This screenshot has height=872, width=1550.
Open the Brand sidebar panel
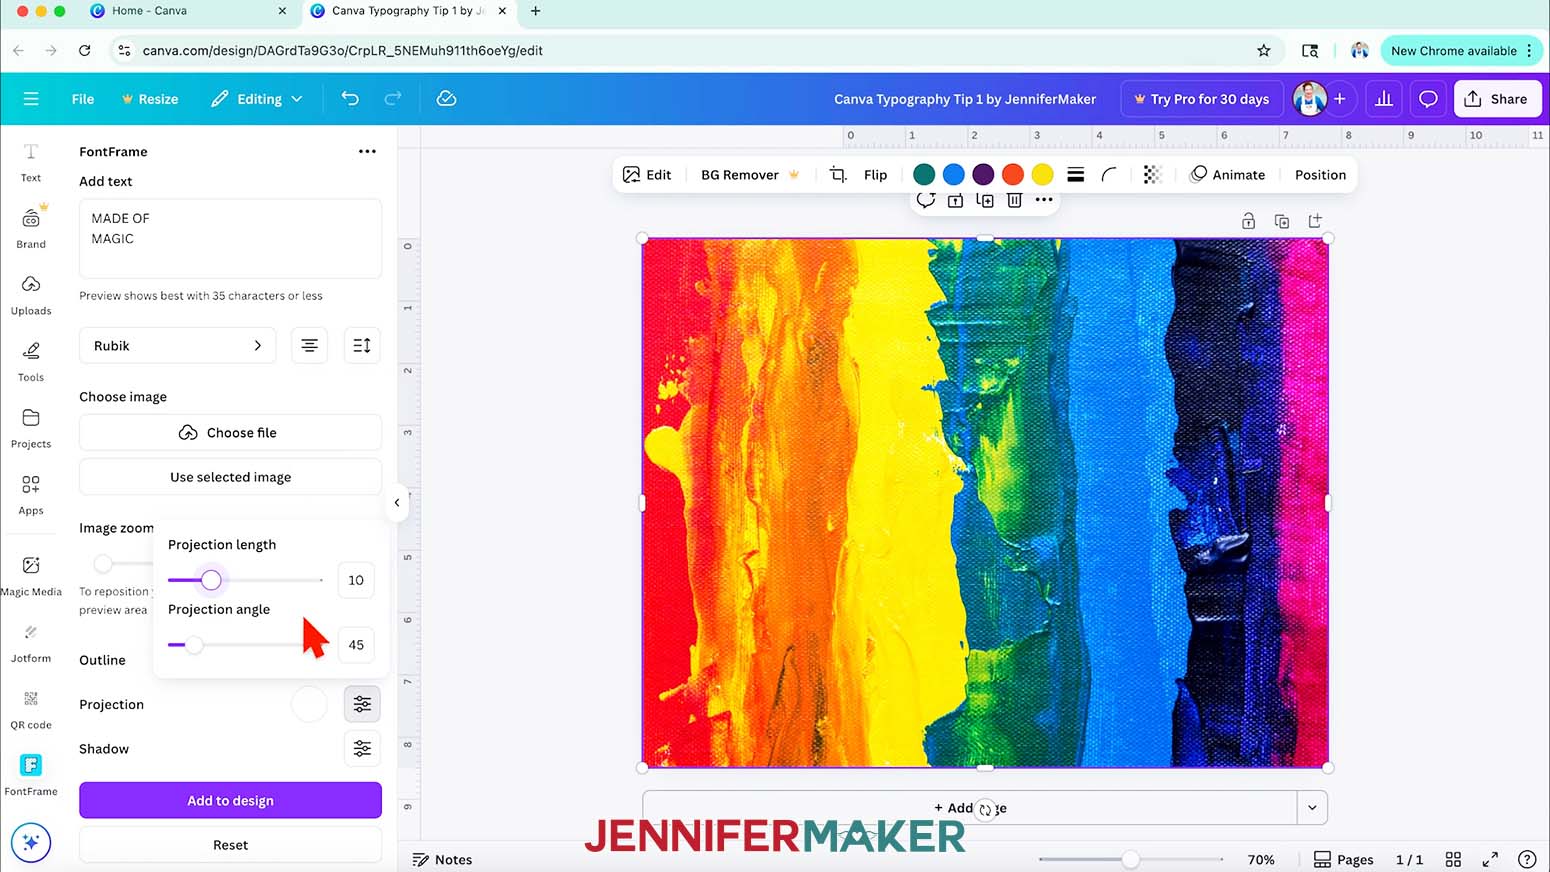click(x=31, y=228)
